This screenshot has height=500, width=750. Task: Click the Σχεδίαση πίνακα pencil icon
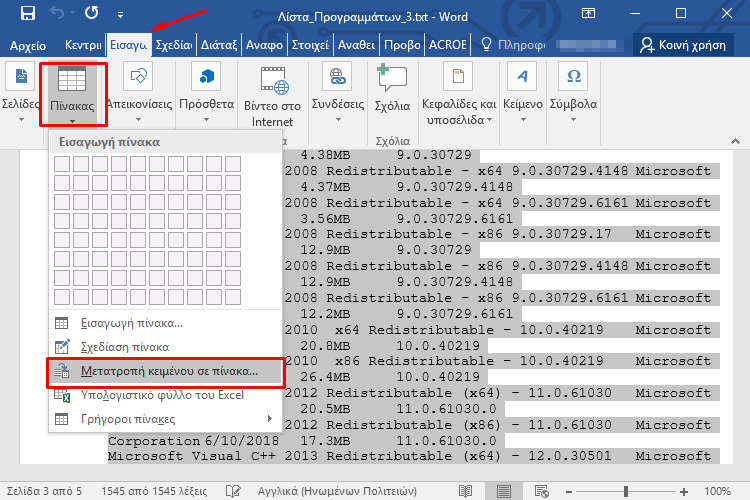tap(62, 347)
